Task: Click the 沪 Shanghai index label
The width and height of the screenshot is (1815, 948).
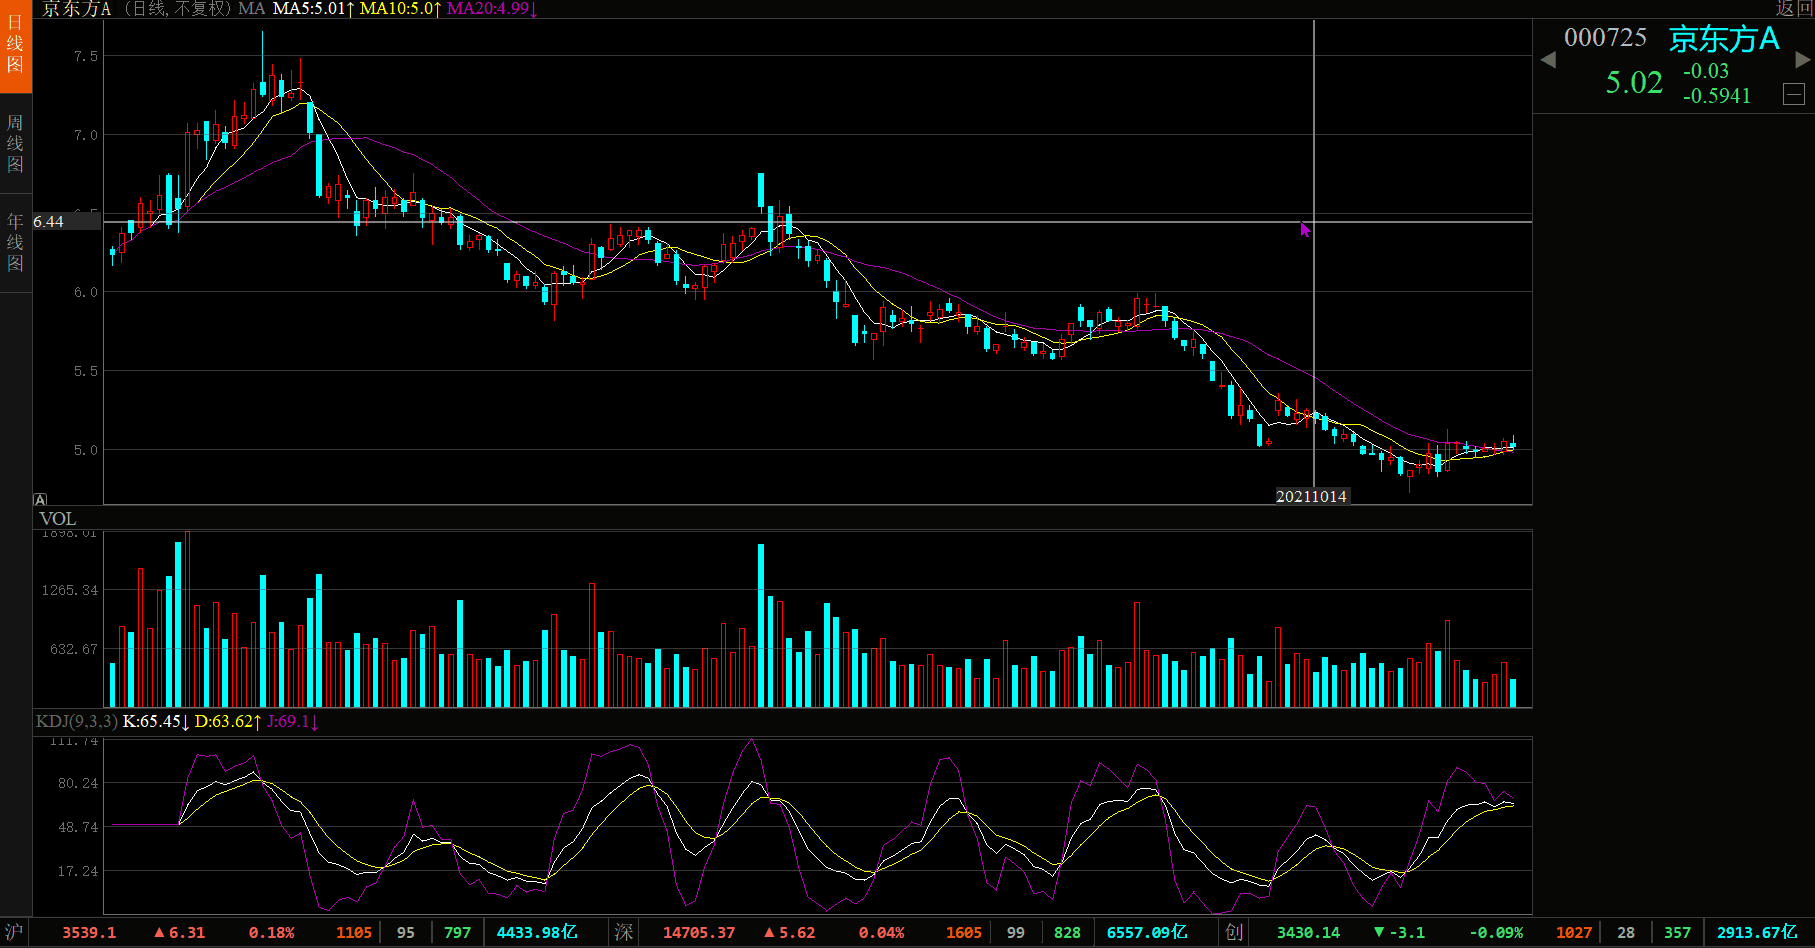Action: pyautogui.click(x=14, y=932)
